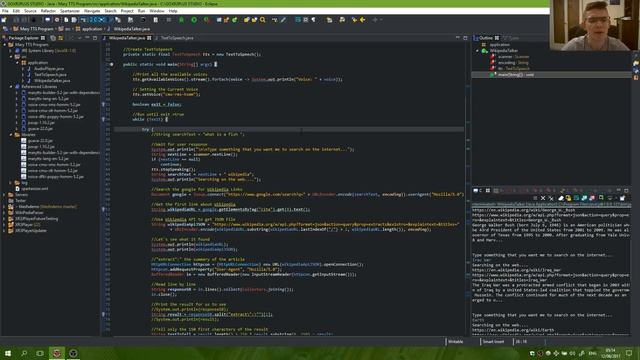Click taskbar search magnifier icon
The image size is (640, 360).
[24, 353]
